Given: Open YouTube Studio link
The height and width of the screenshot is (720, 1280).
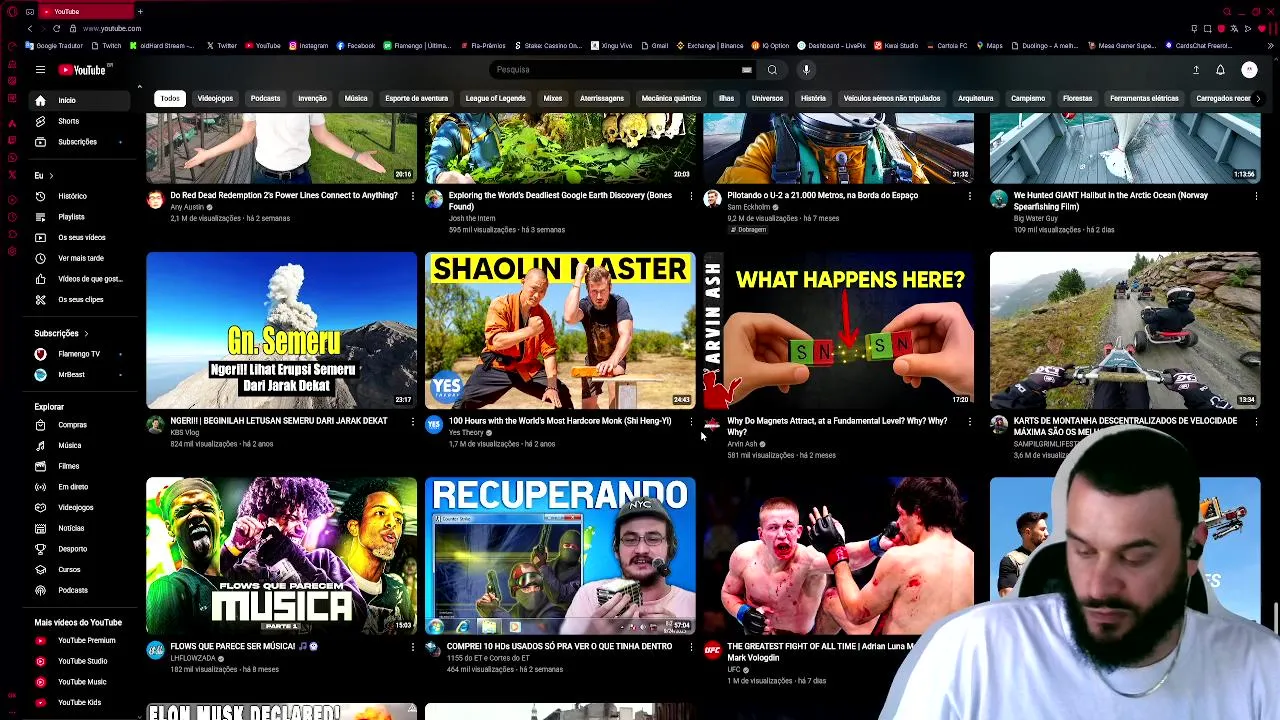Looking at the screenshot, I should [x=80, y=661].
